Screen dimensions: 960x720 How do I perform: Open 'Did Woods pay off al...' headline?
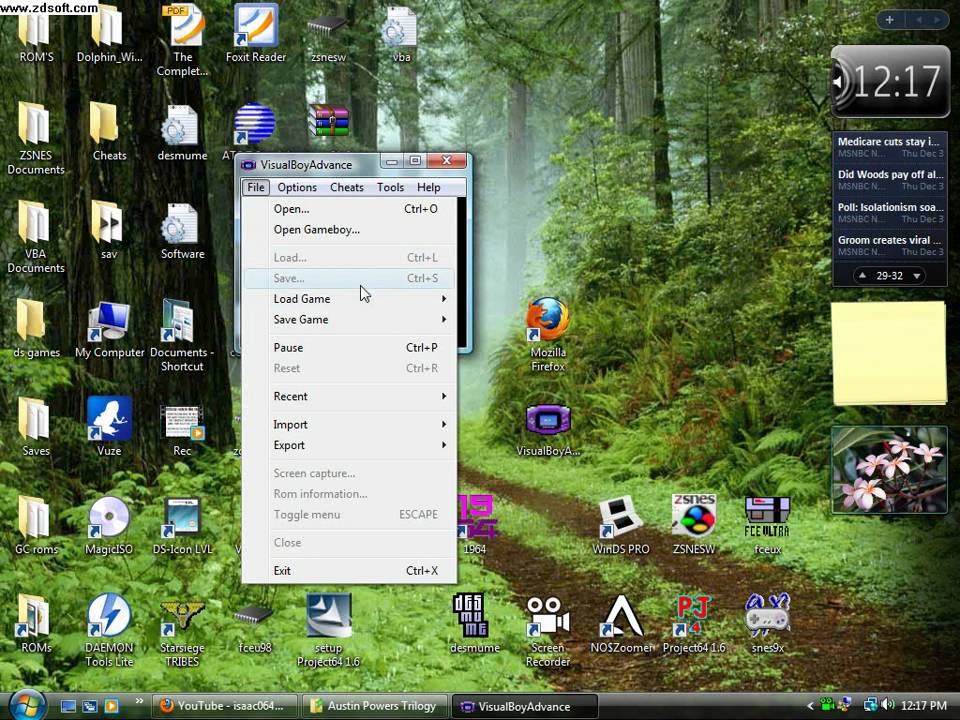(890, 180)
